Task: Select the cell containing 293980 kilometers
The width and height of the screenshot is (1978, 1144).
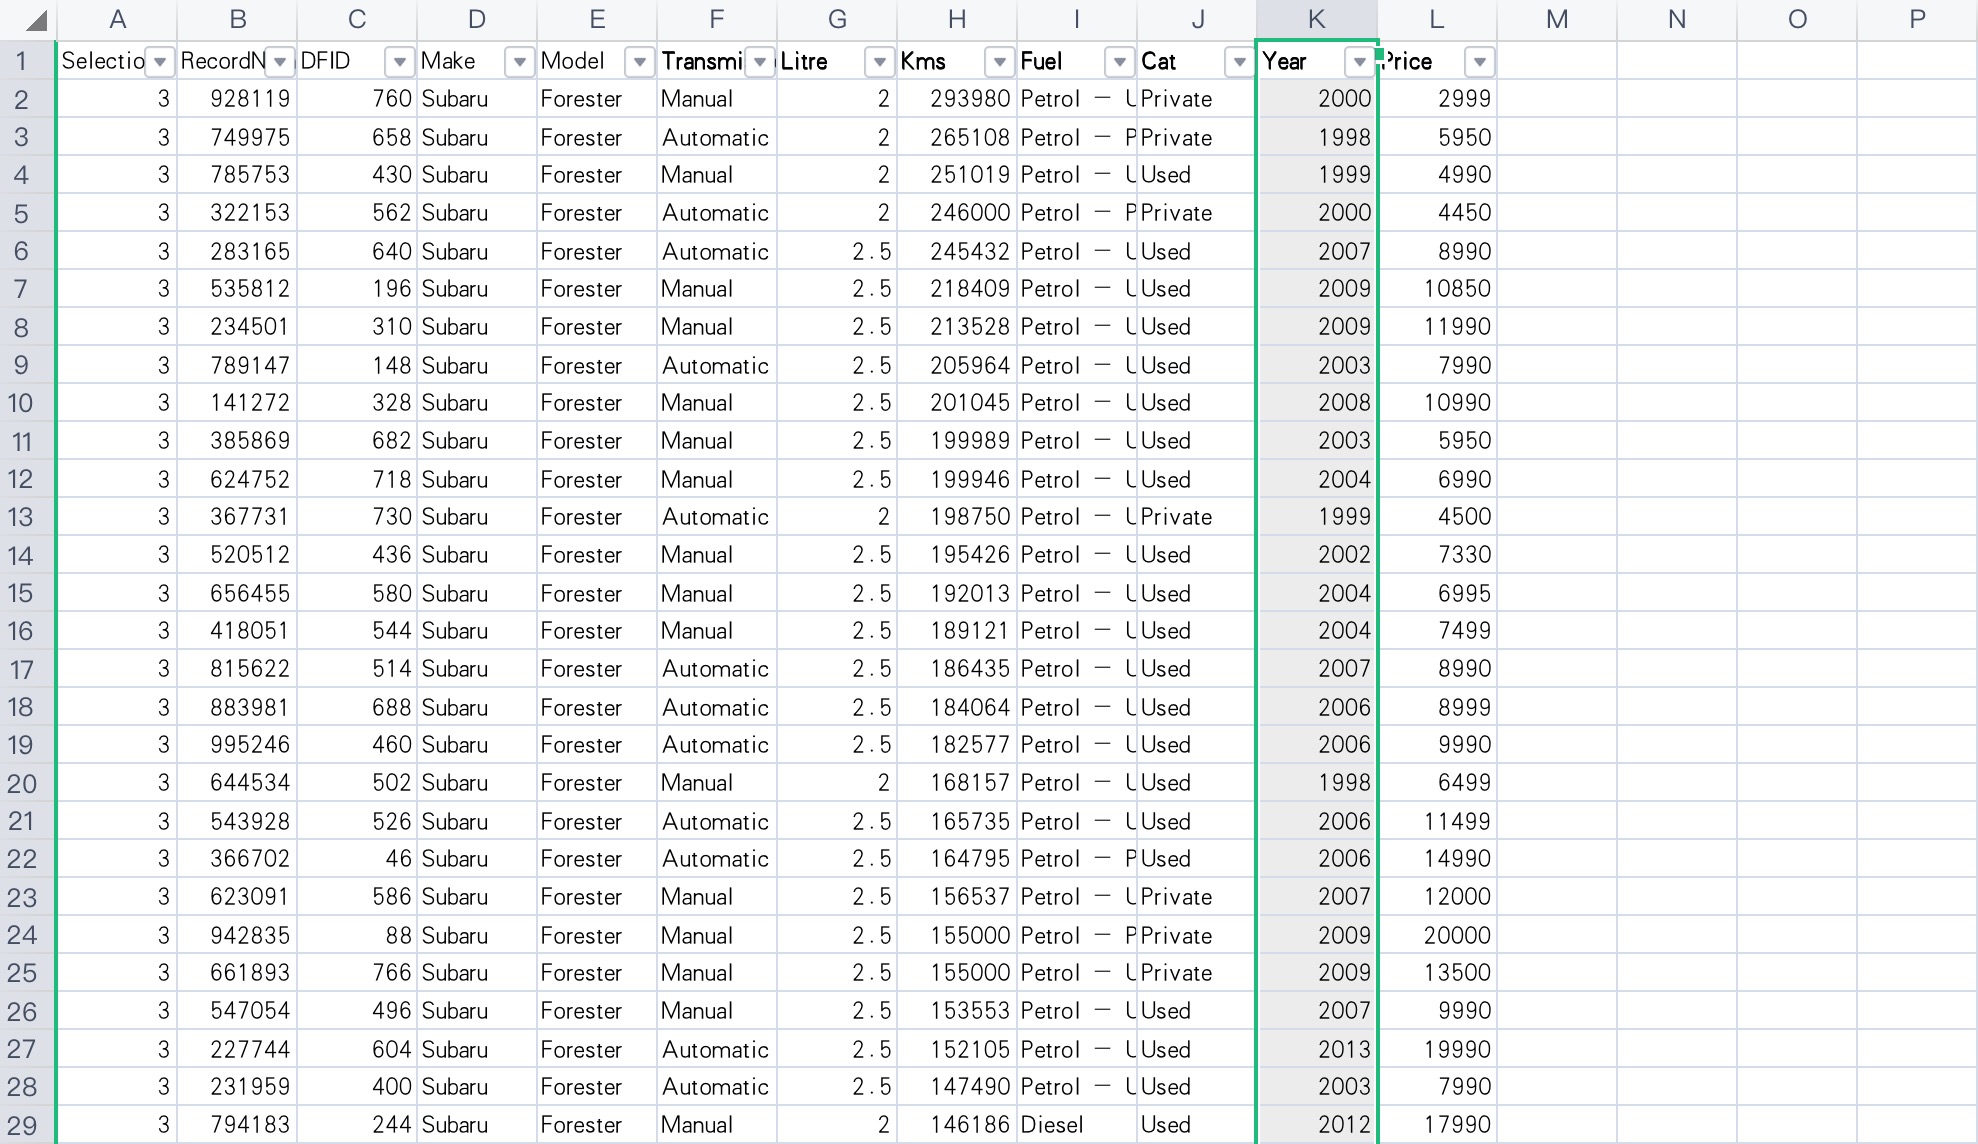Action: click(955, 99)
